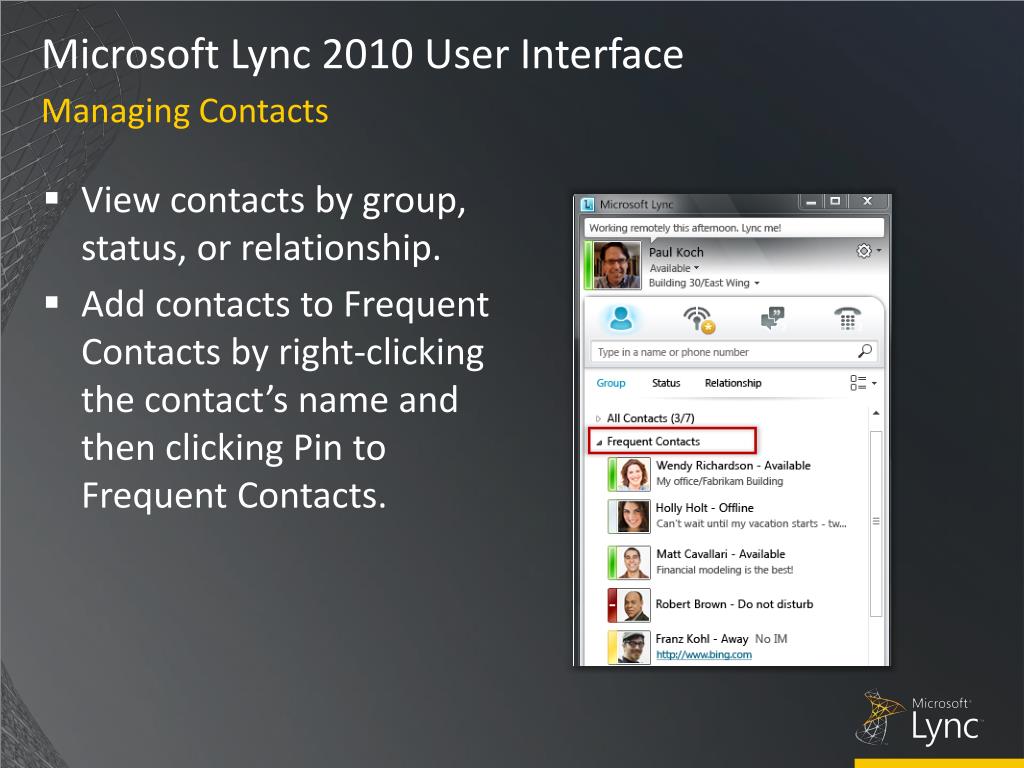This screenshot has height=768, width=1024.
Task: Click the contact list vertical scrollbar thumb
Action: 876,522
